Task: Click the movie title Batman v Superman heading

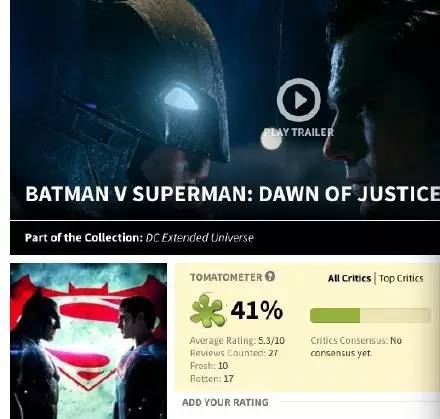Action: (233, 194)
